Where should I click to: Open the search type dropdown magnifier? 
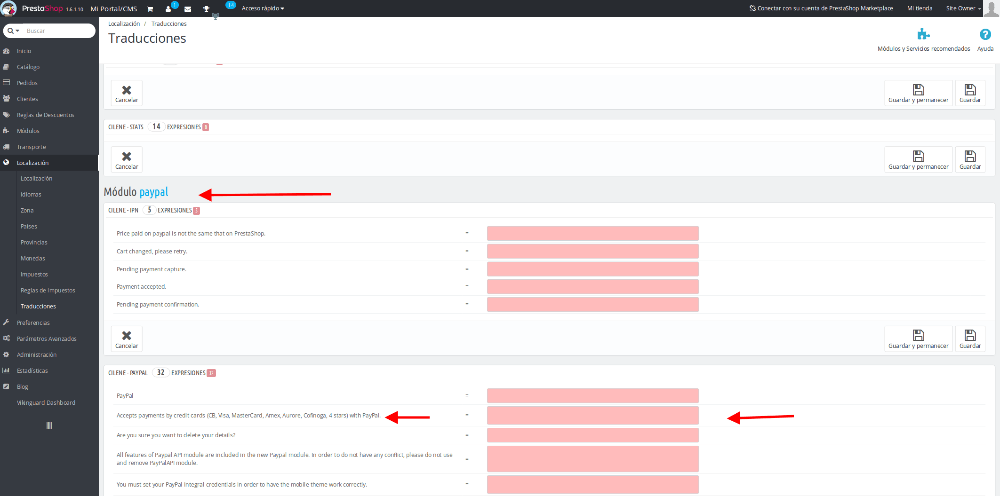click(12, 31)
